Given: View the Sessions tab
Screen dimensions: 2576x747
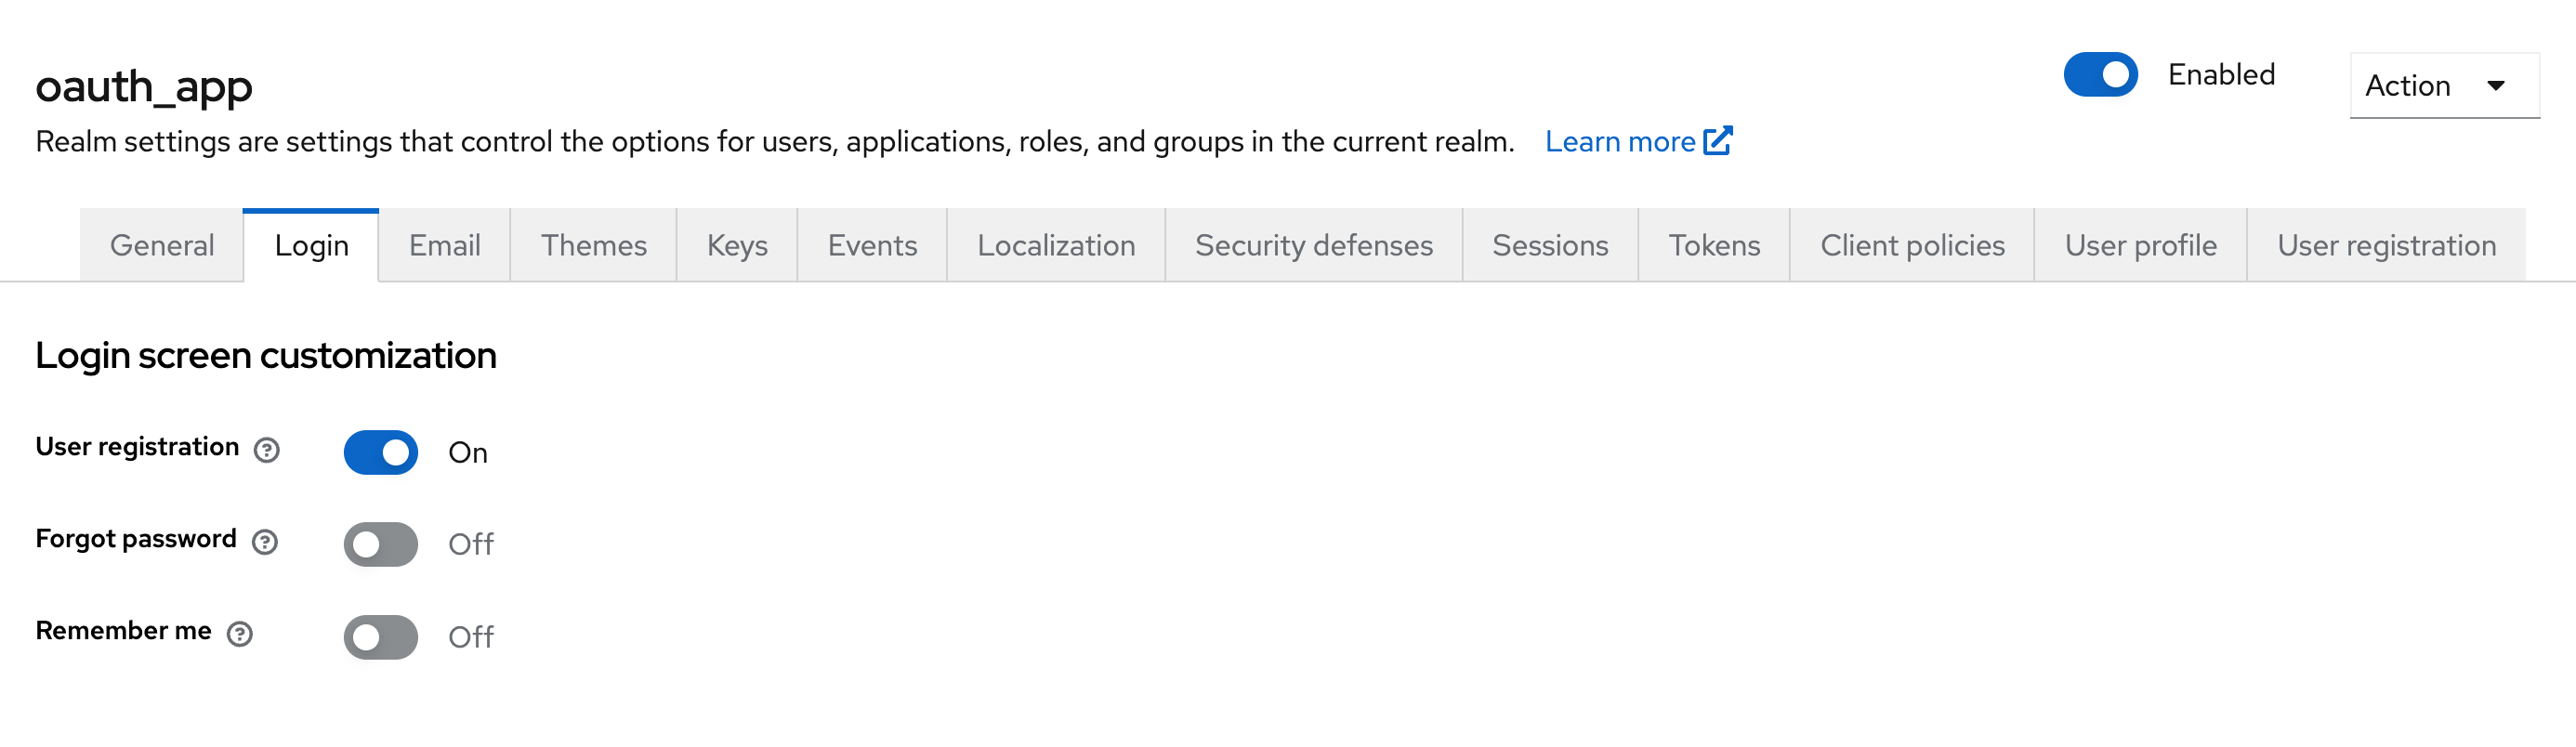Looking at the screenshot, I should [1550, 245].
